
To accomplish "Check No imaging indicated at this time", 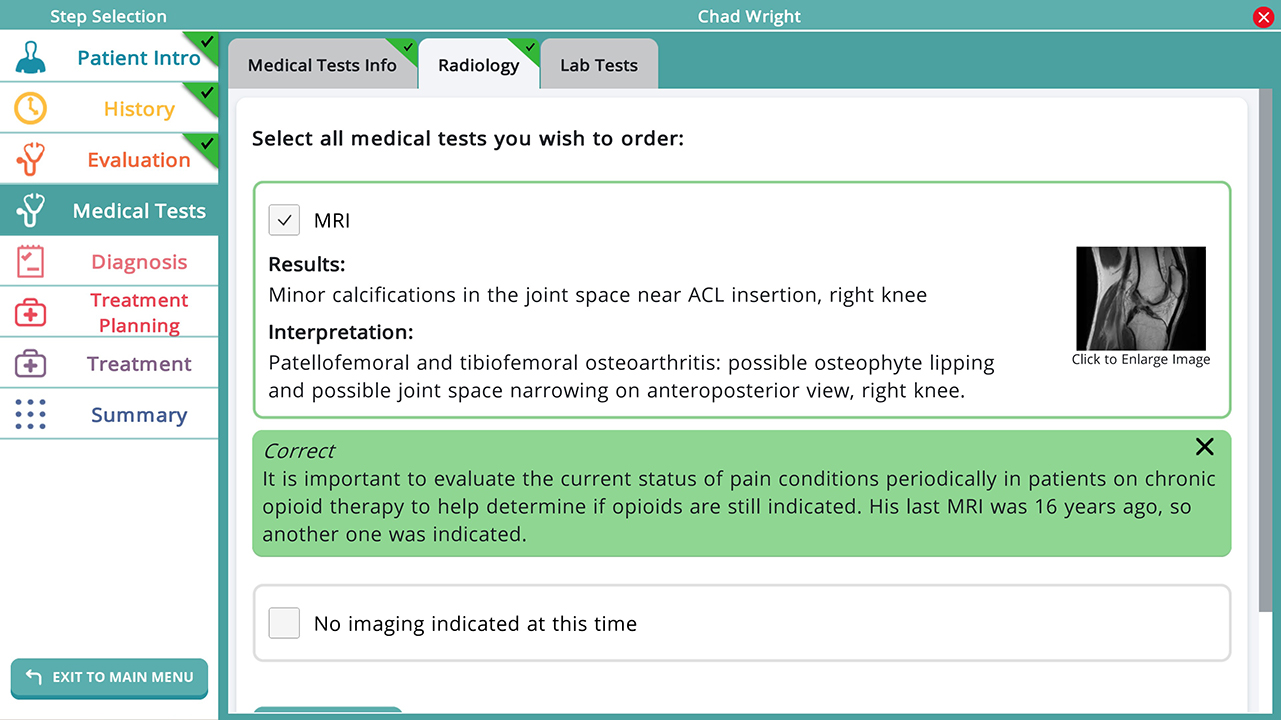I will point(285,623).
